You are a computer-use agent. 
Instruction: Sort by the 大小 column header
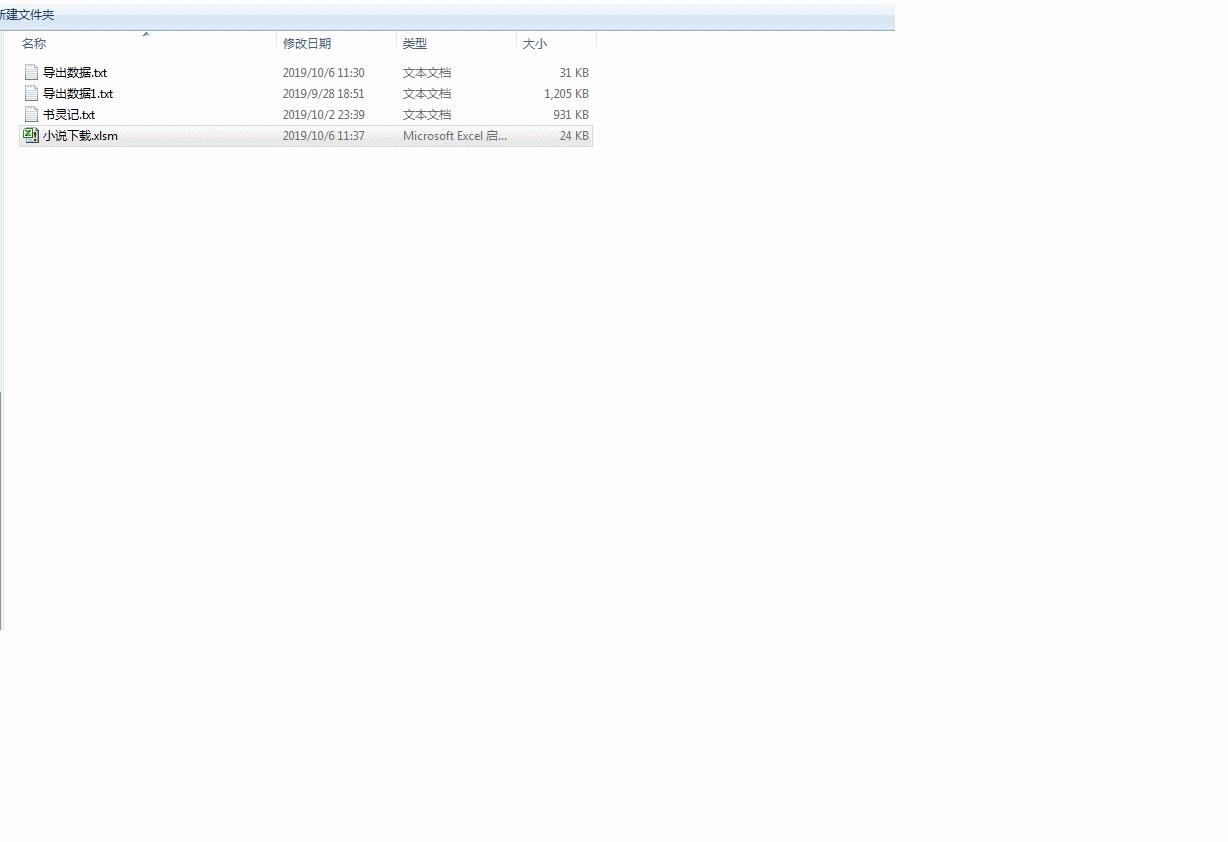535,44
